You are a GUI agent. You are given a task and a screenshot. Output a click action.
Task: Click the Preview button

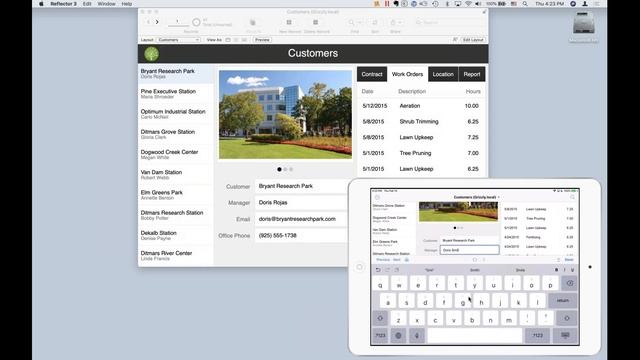click(x=262, y=40)
